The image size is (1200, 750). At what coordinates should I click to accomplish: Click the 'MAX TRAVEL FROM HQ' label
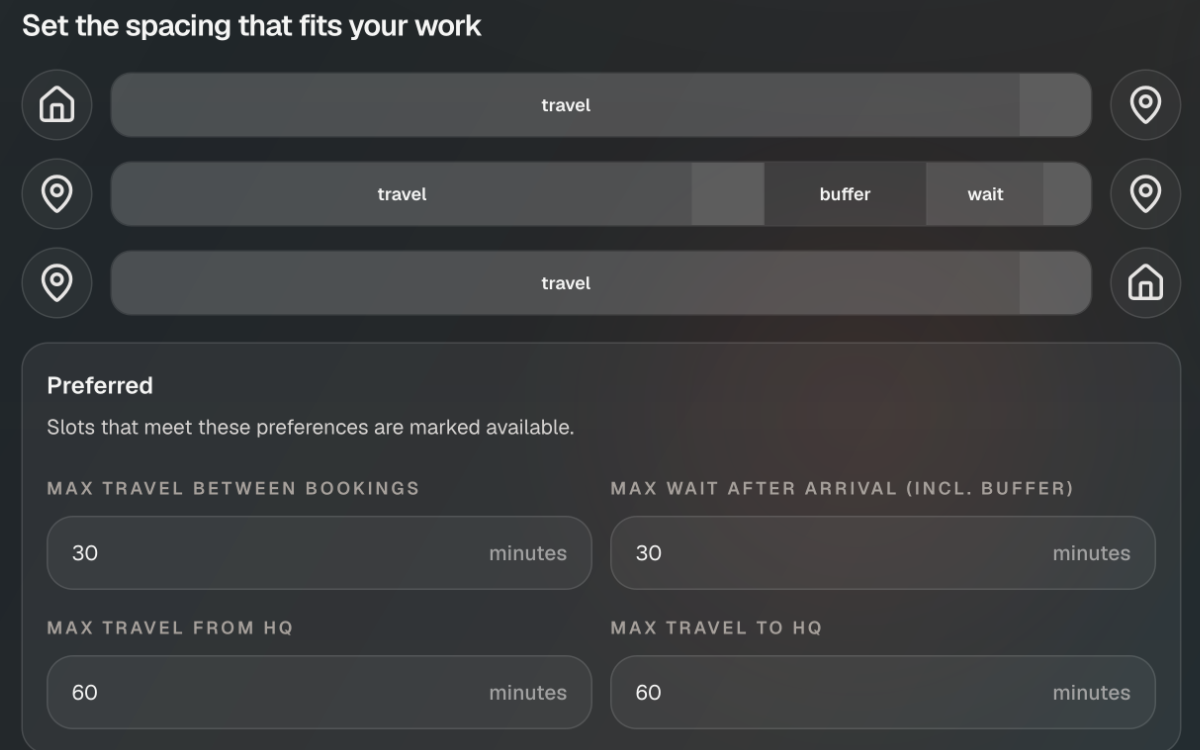[x=170, y=628]
